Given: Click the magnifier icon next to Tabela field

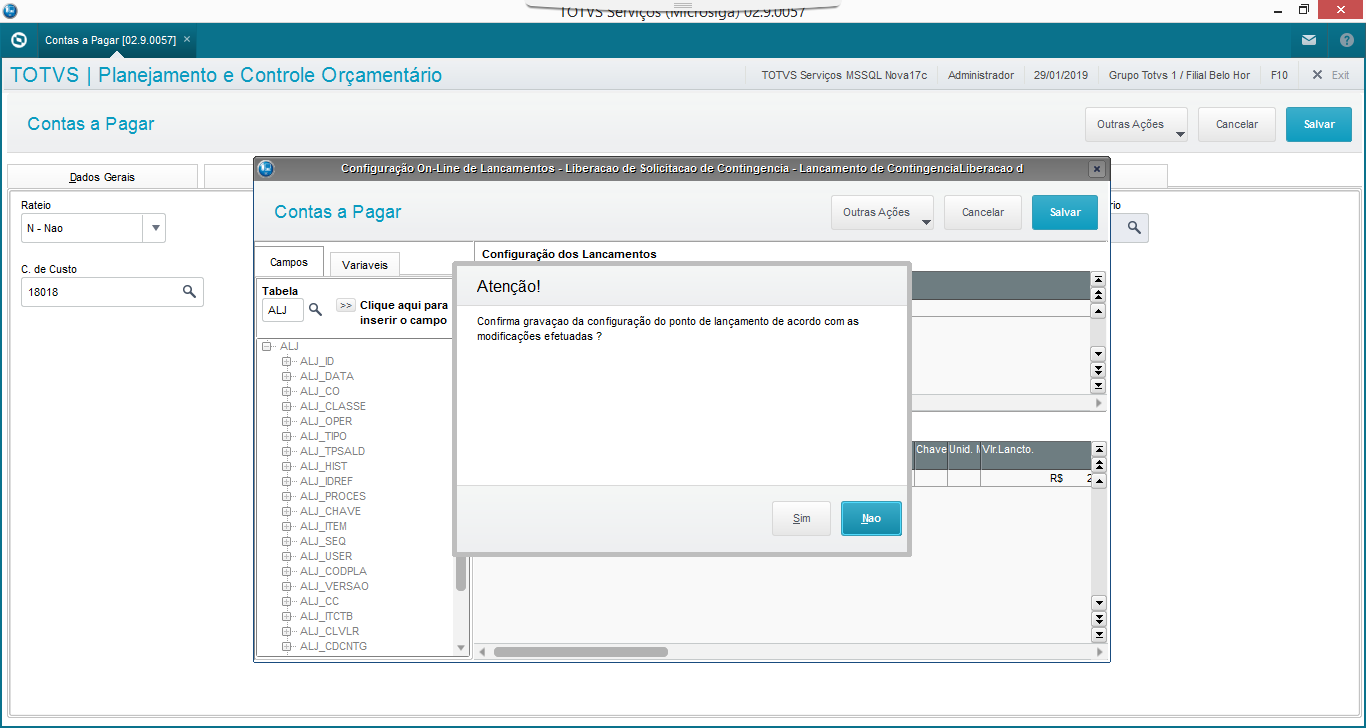Looking at the screenshot, I should click(315, 310).
